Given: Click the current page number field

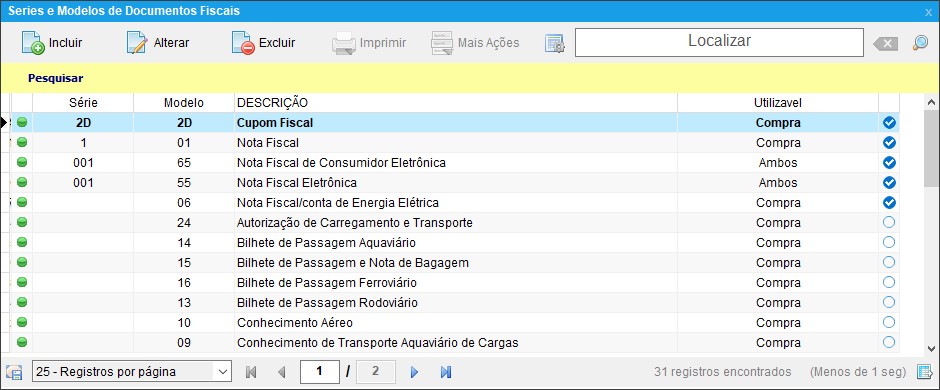Looking at the screenshot, I should point(320,371).
